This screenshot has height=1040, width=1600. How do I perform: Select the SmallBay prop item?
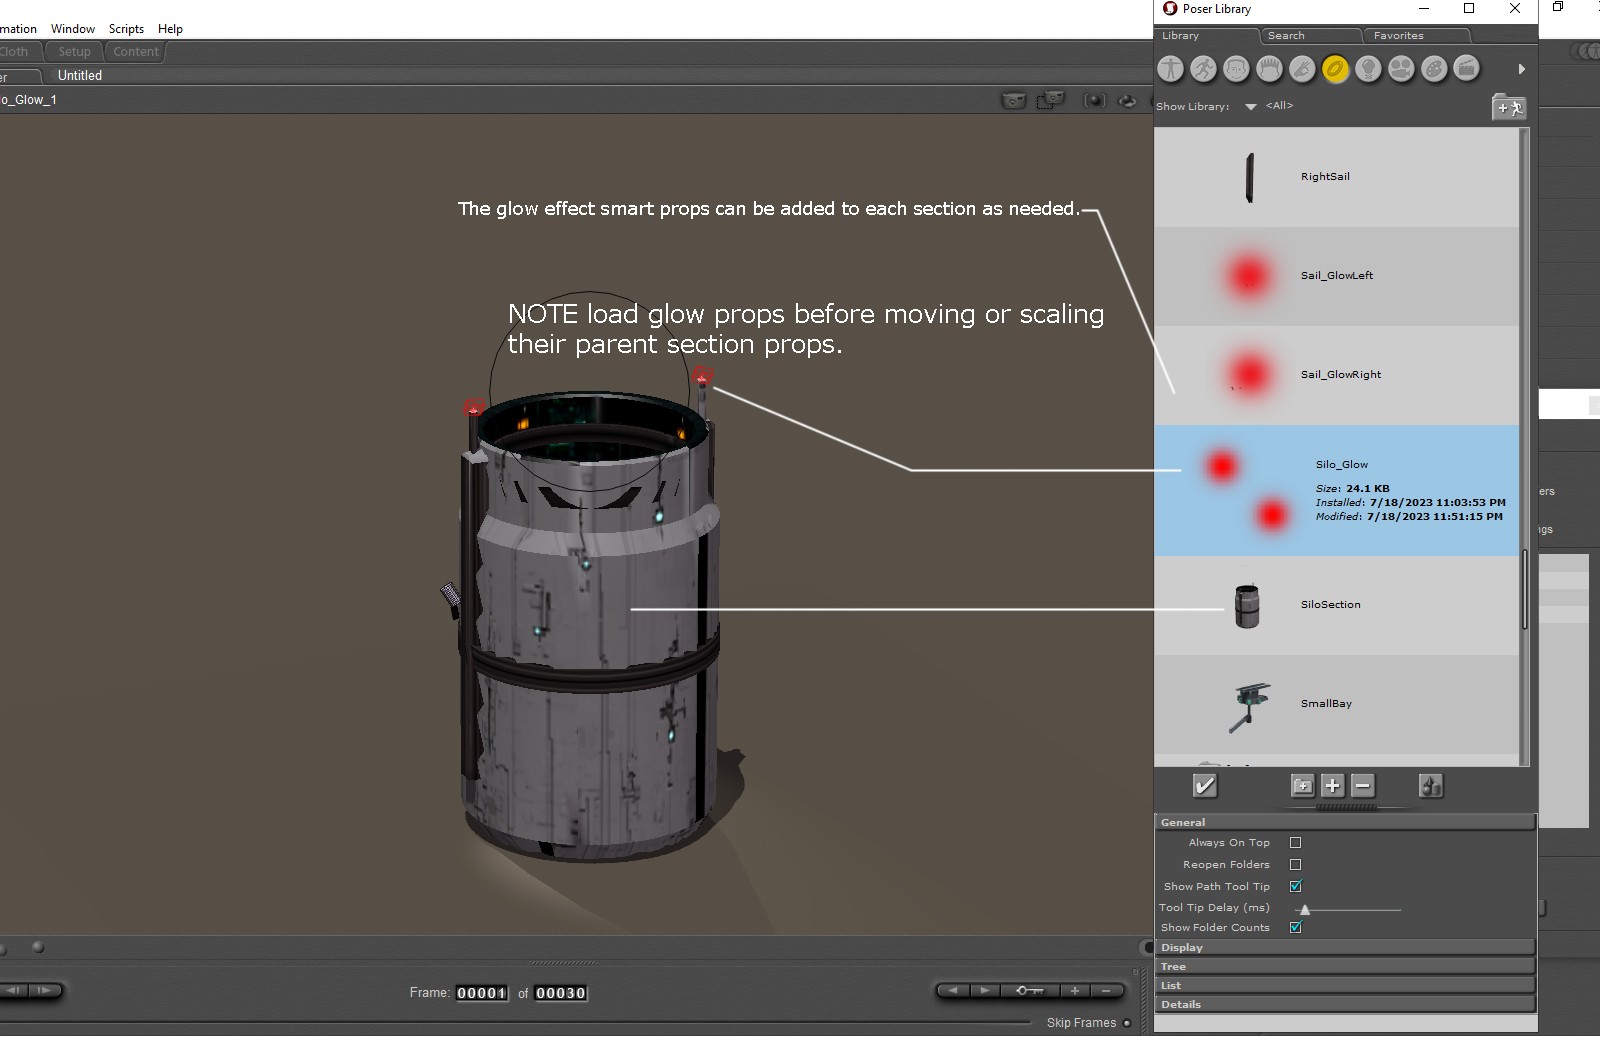(x=1337, y=704)
